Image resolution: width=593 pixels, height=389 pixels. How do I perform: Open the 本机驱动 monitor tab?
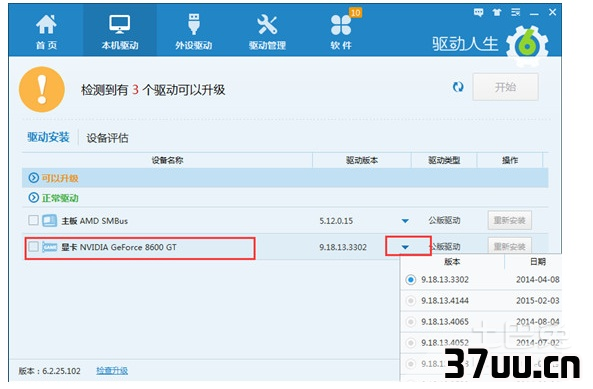pos(120,31)
